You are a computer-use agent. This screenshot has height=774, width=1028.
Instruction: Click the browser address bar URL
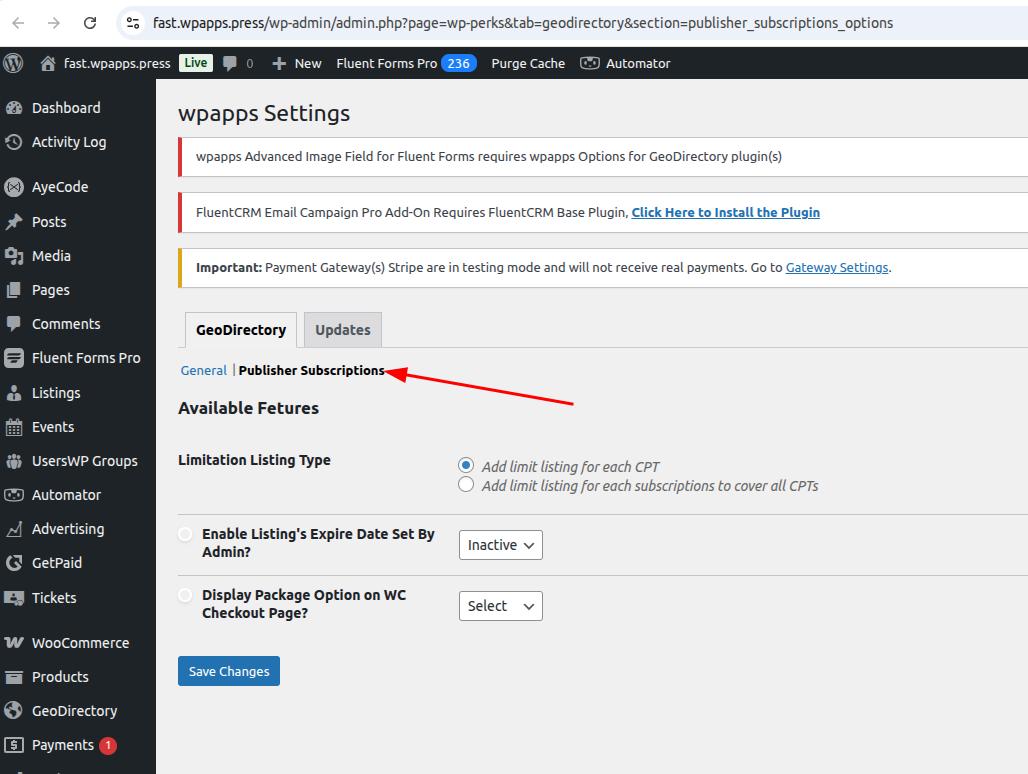[522, 22]
